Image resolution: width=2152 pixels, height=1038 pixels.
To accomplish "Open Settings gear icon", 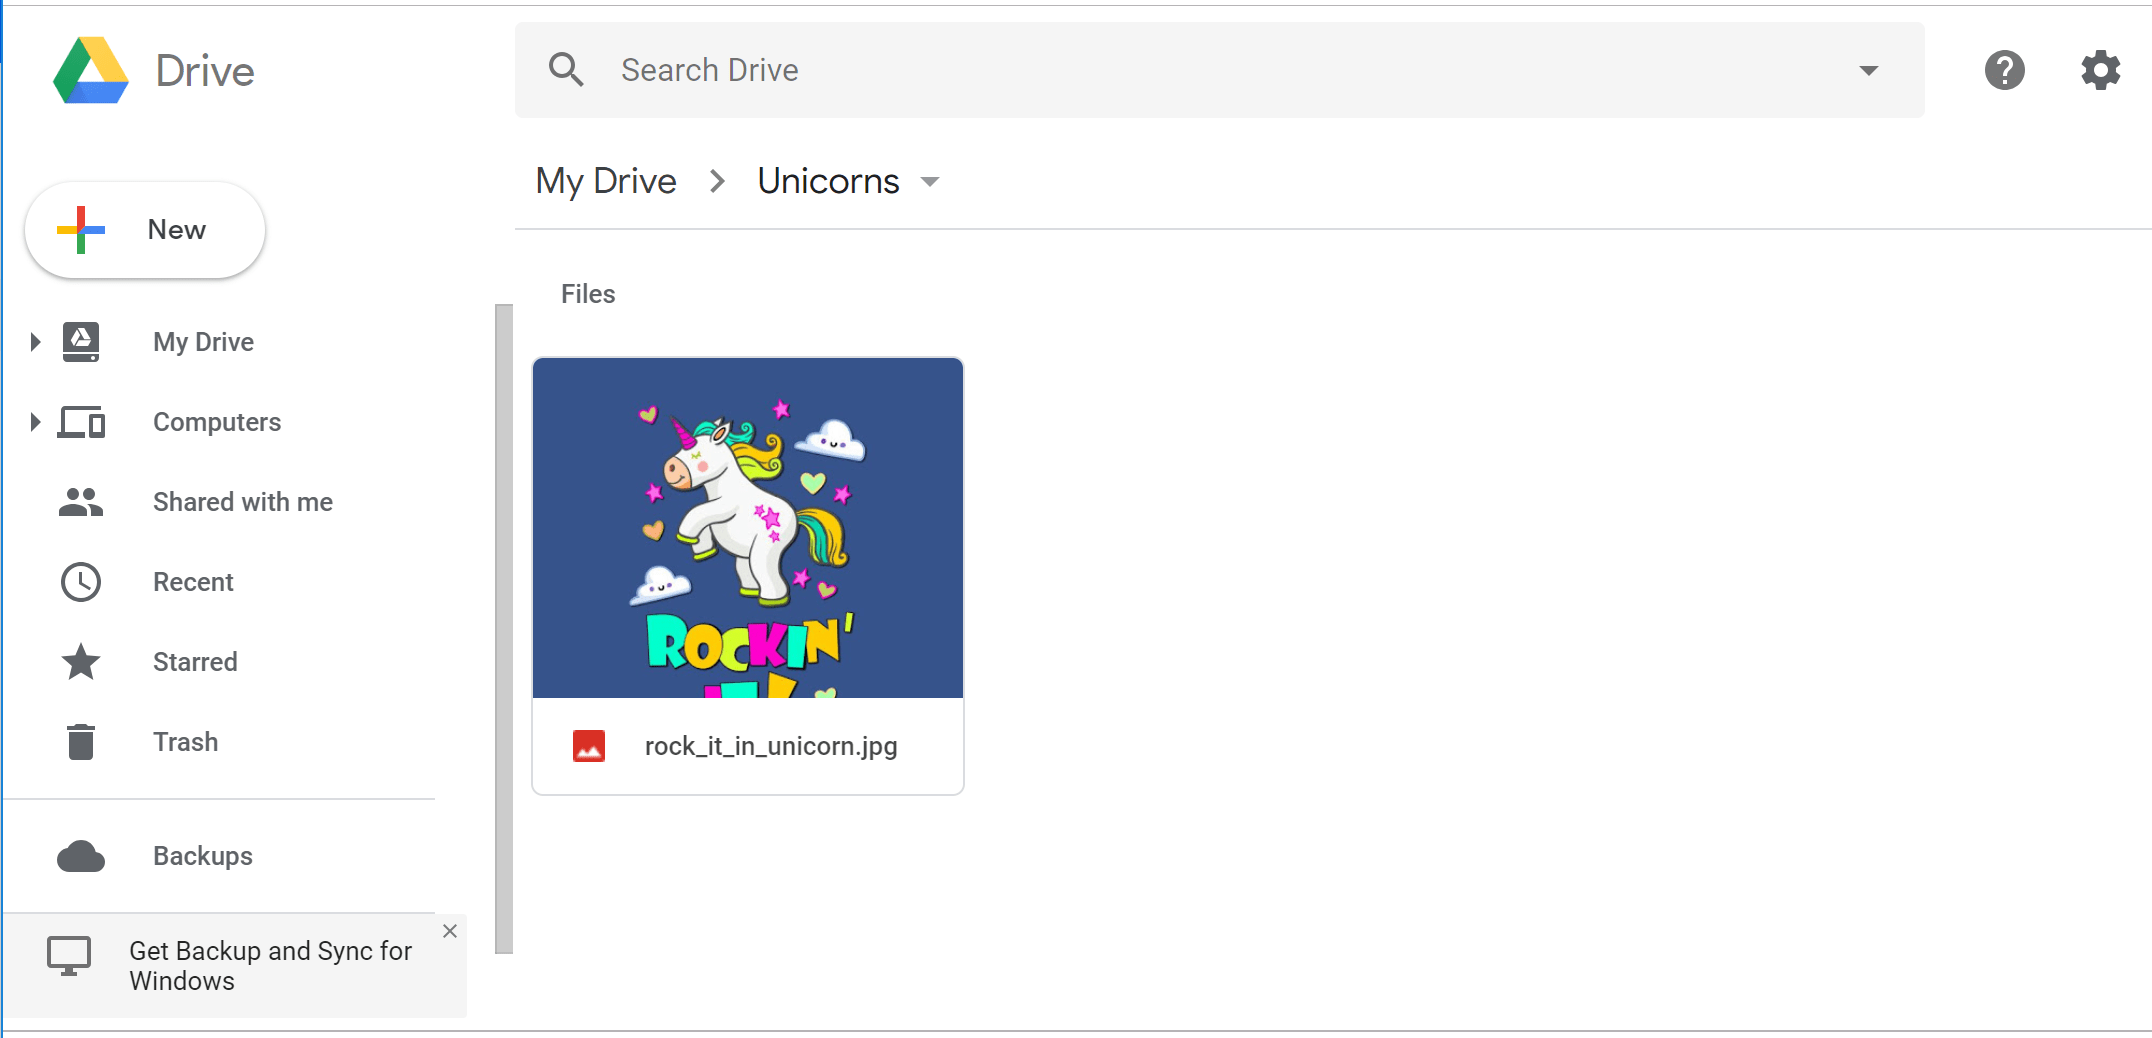I will pyautogui.click(x=2100, y=71).
